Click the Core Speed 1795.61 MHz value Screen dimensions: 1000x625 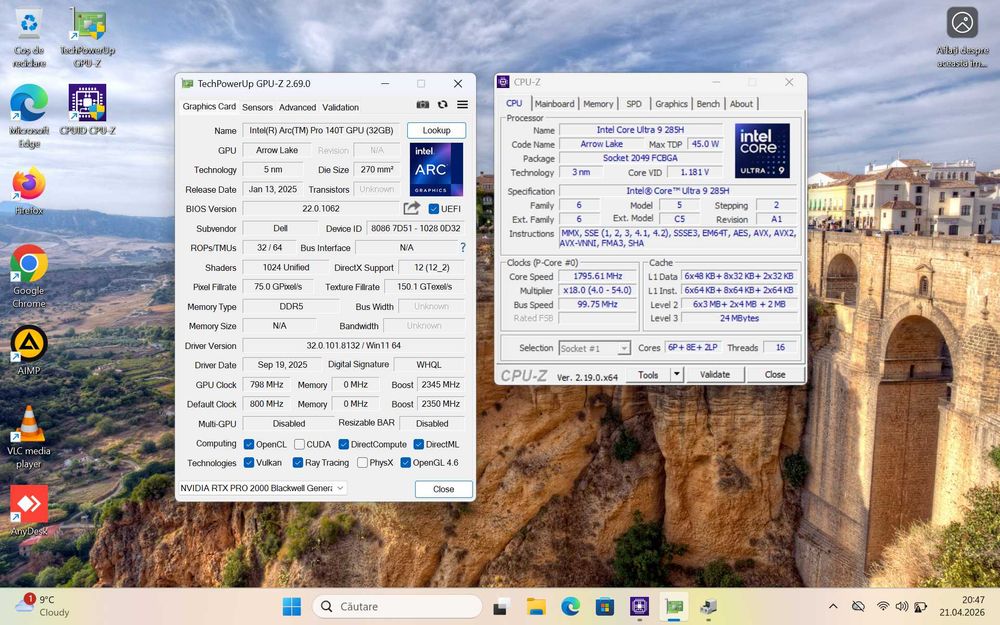click(x=598, y=276)
